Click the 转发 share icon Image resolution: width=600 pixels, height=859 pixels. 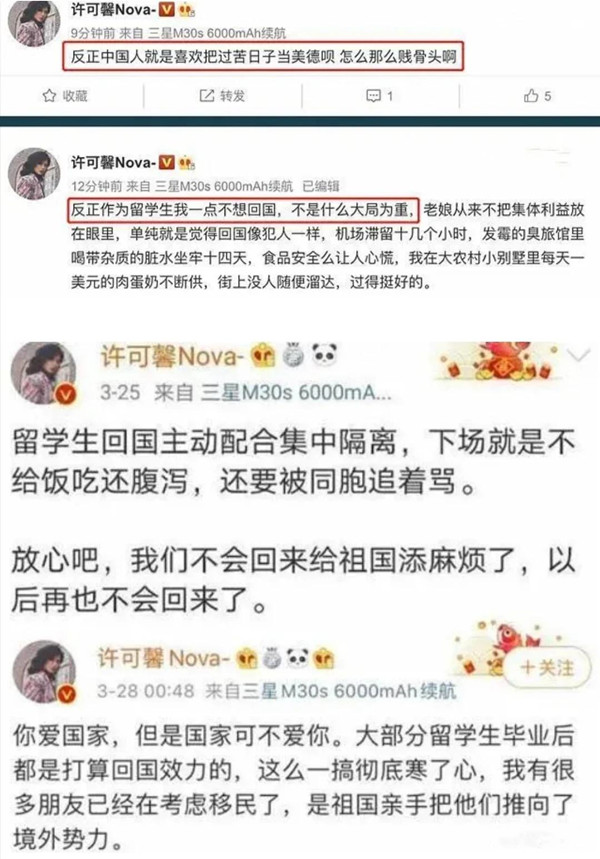coord(207,96)
